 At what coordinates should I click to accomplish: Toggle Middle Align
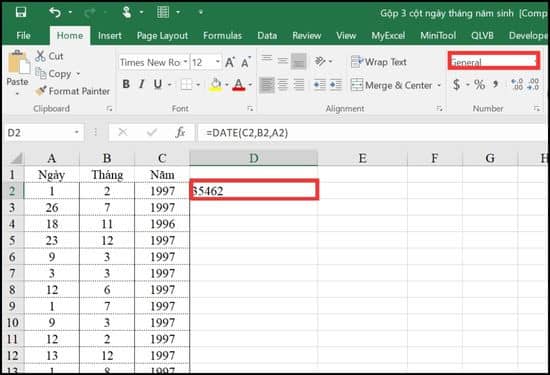point(283,61)
